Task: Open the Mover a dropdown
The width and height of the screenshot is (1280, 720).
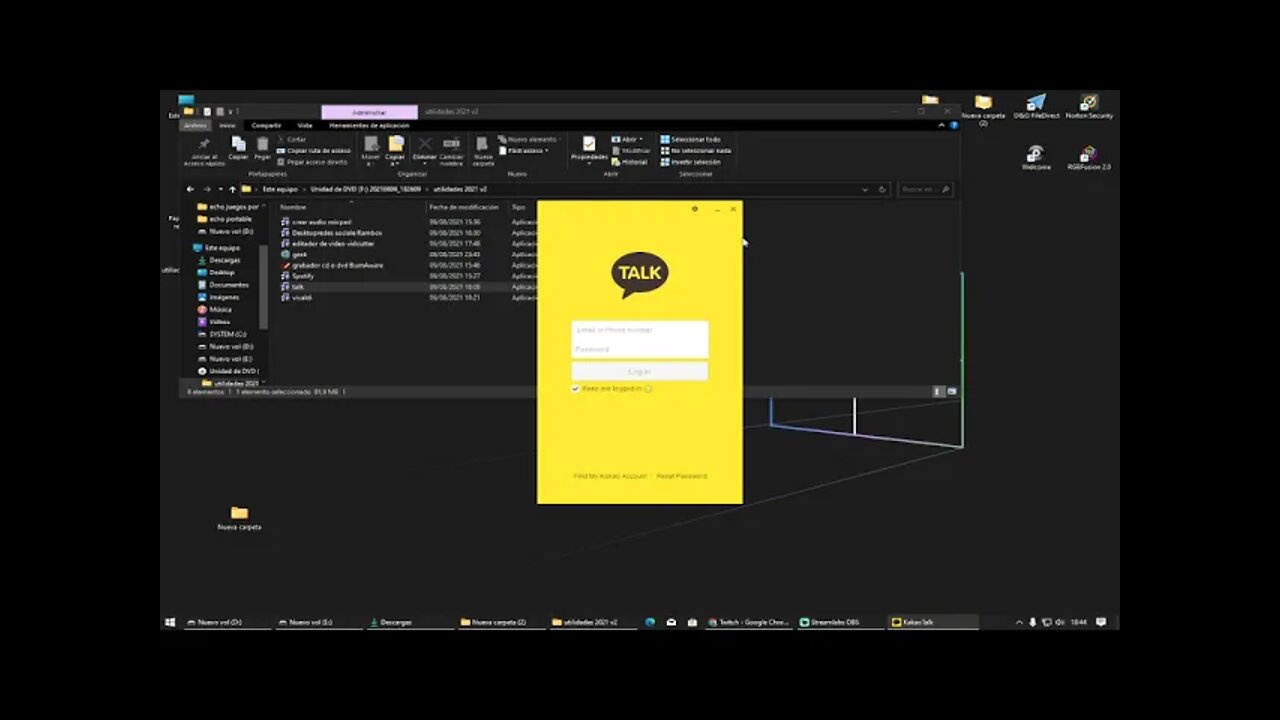Action: click(x=371, y=150)
